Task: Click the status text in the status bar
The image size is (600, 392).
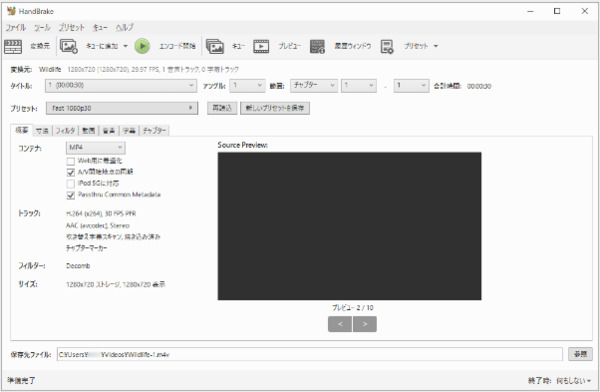Action: tap(21, 381)
